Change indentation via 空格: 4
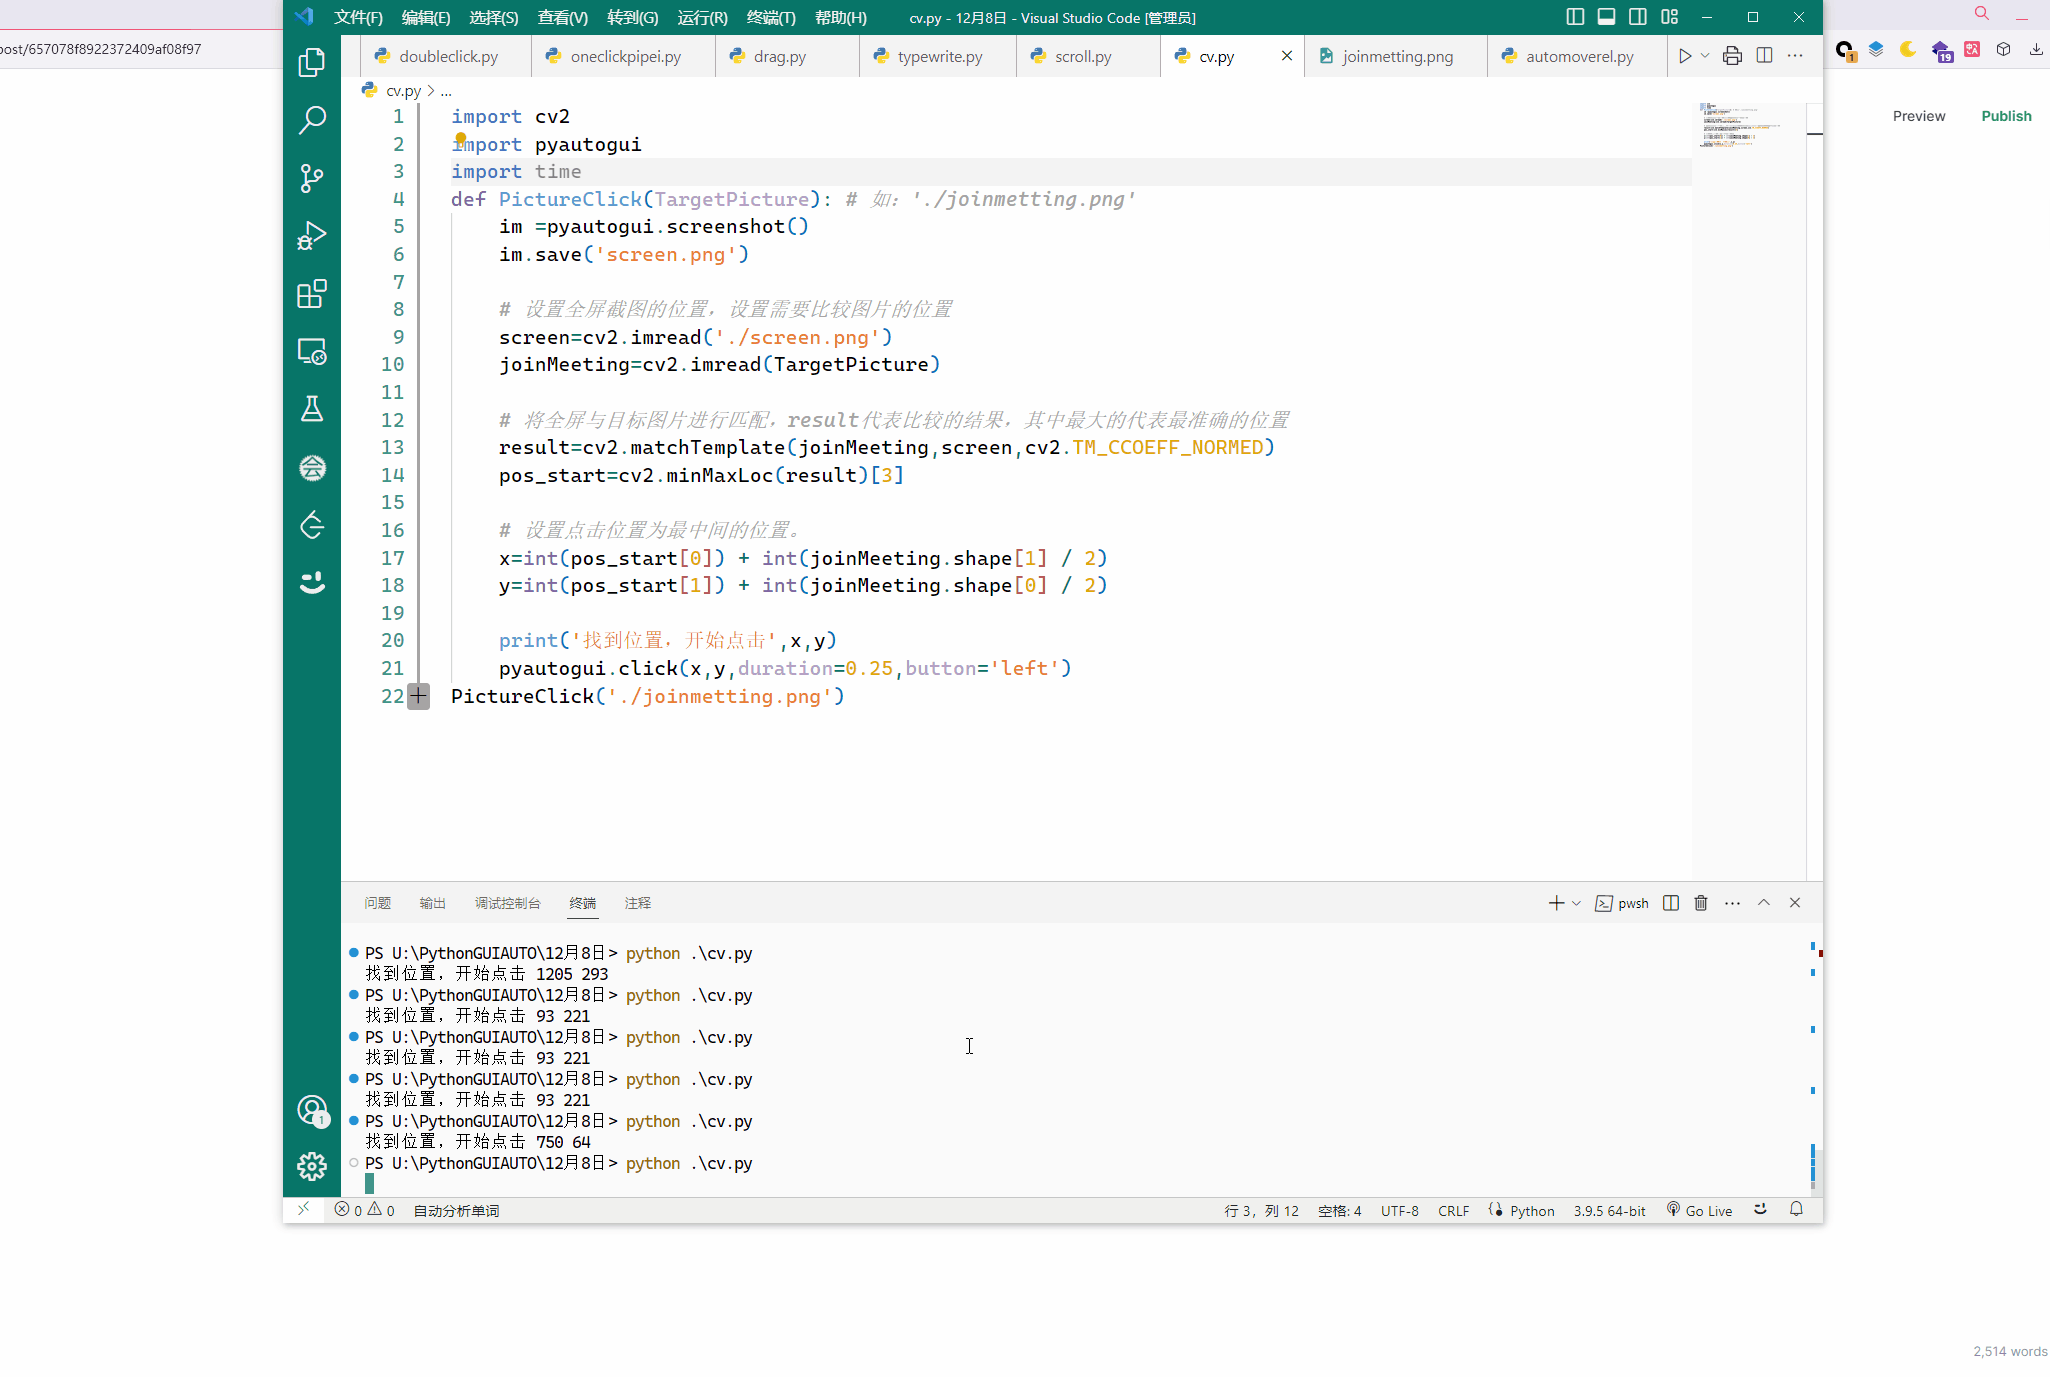 coord(1339,1210)
